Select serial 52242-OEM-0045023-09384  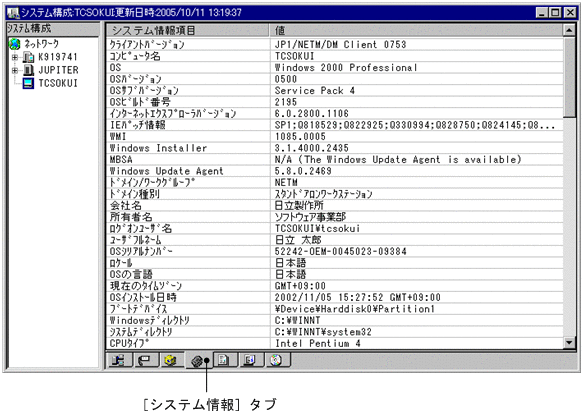click(x=340, y=252)
